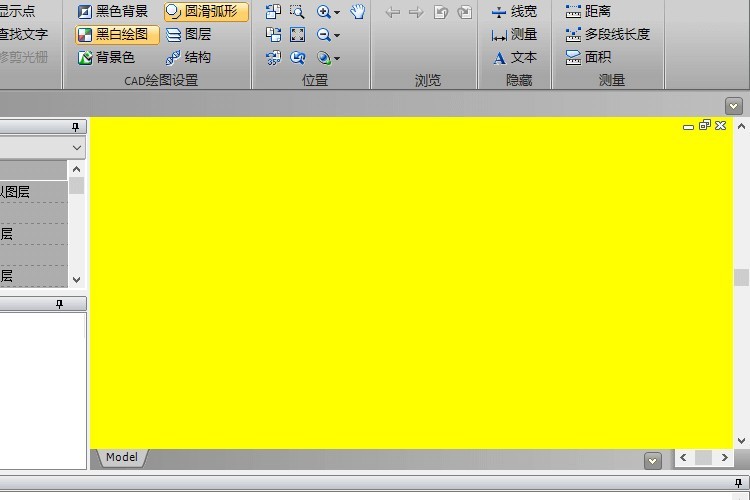This screenshot has width=750, height=500.
Task: Pick the 距离 distance measurement tool
Action: pyautogui.click(x=588, y=11)
